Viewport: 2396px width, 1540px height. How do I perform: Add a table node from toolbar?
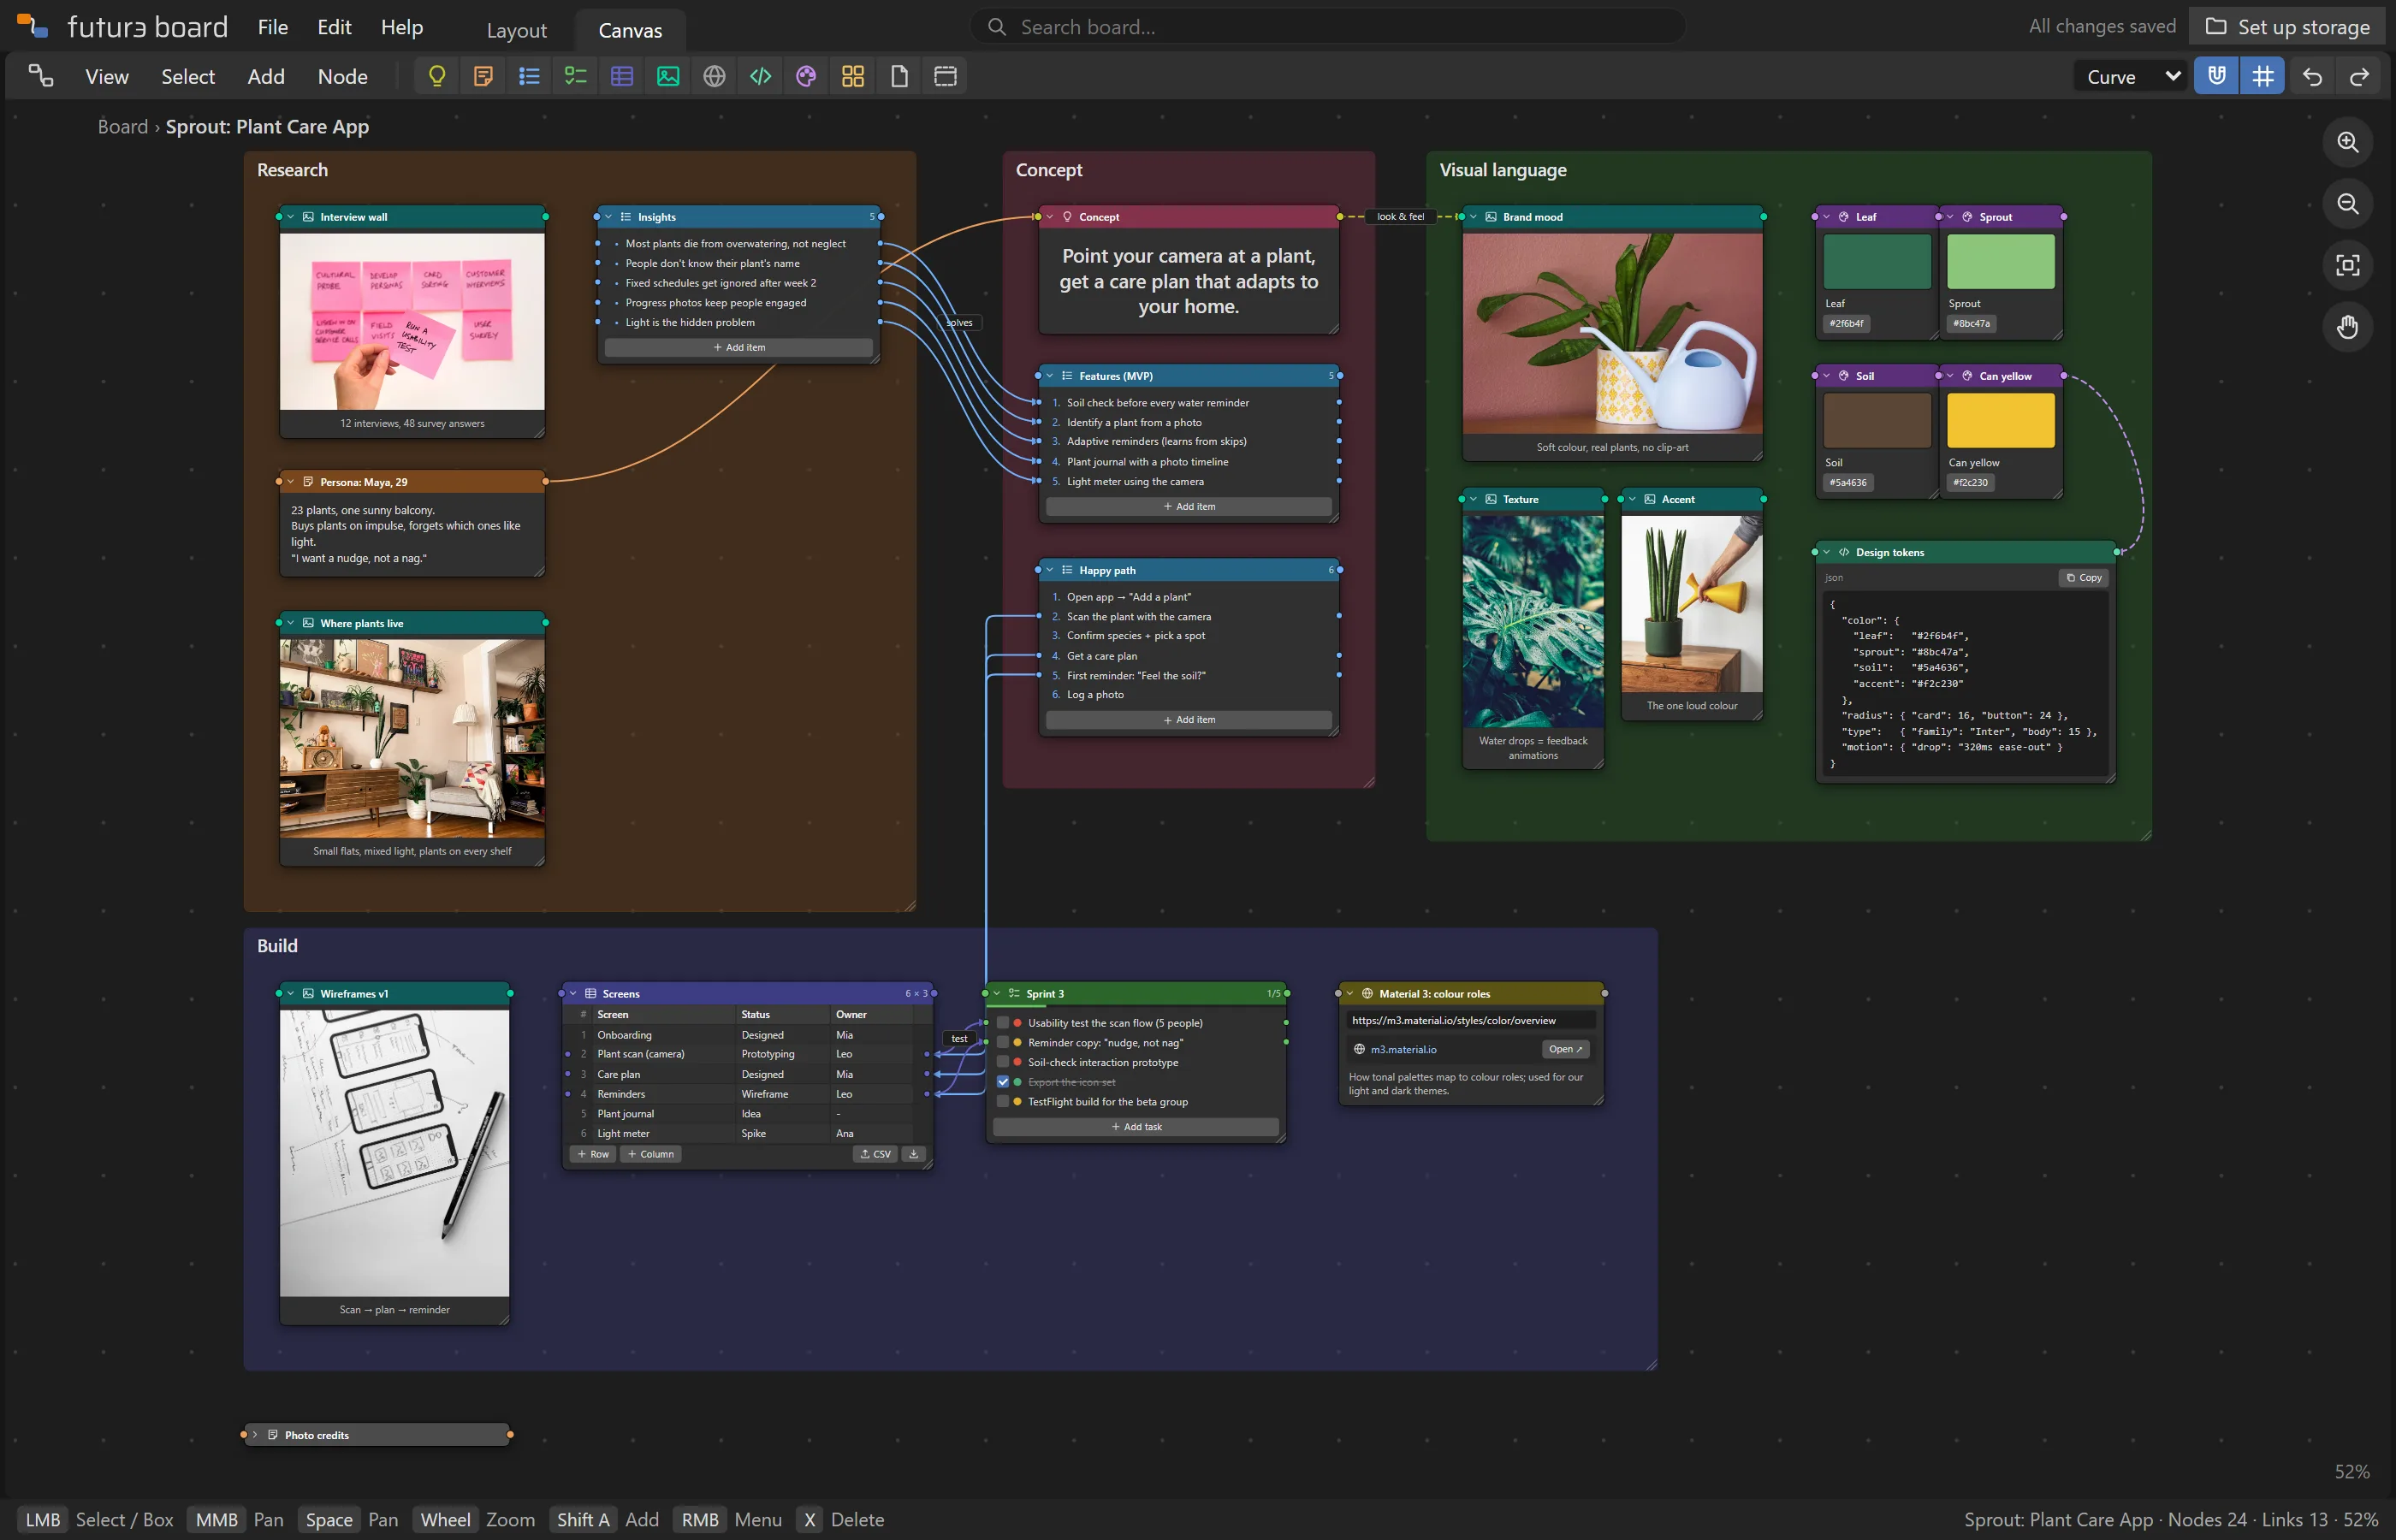(x=622, y=76)
